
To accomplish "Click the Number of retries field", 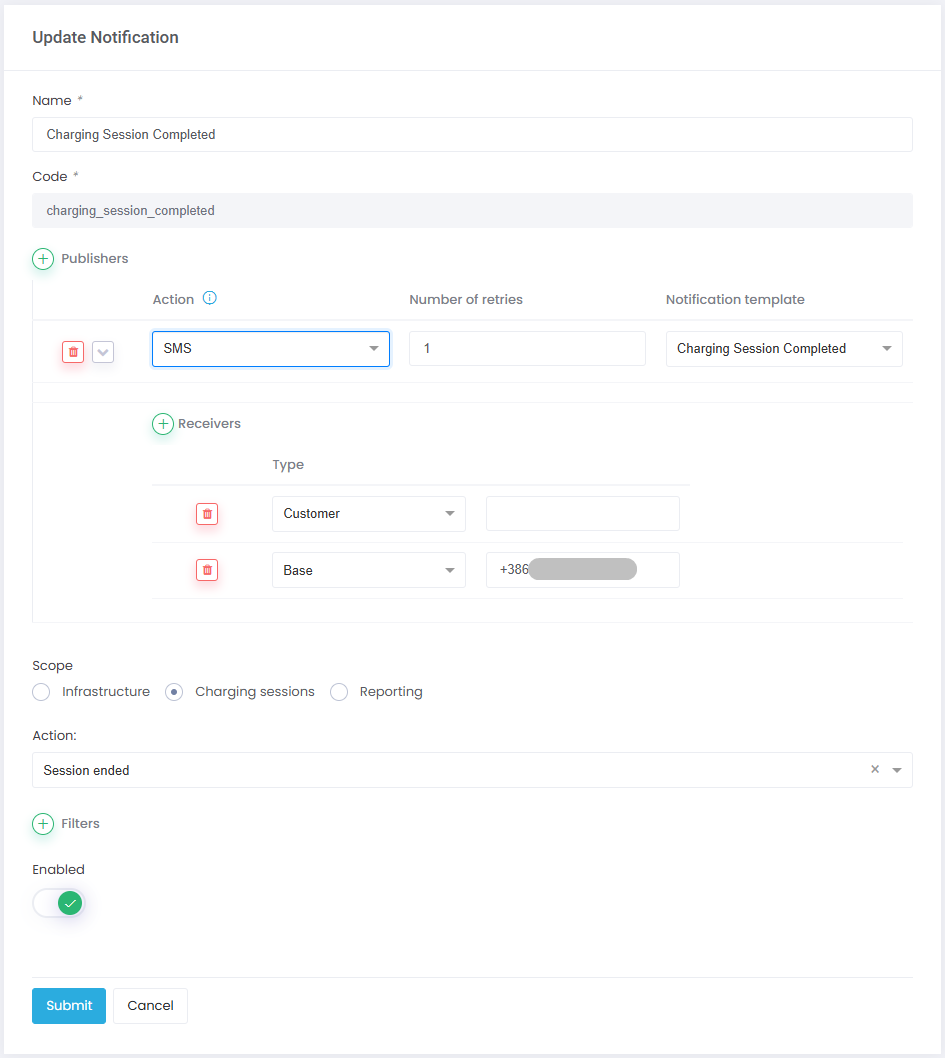I will point(527,349).
